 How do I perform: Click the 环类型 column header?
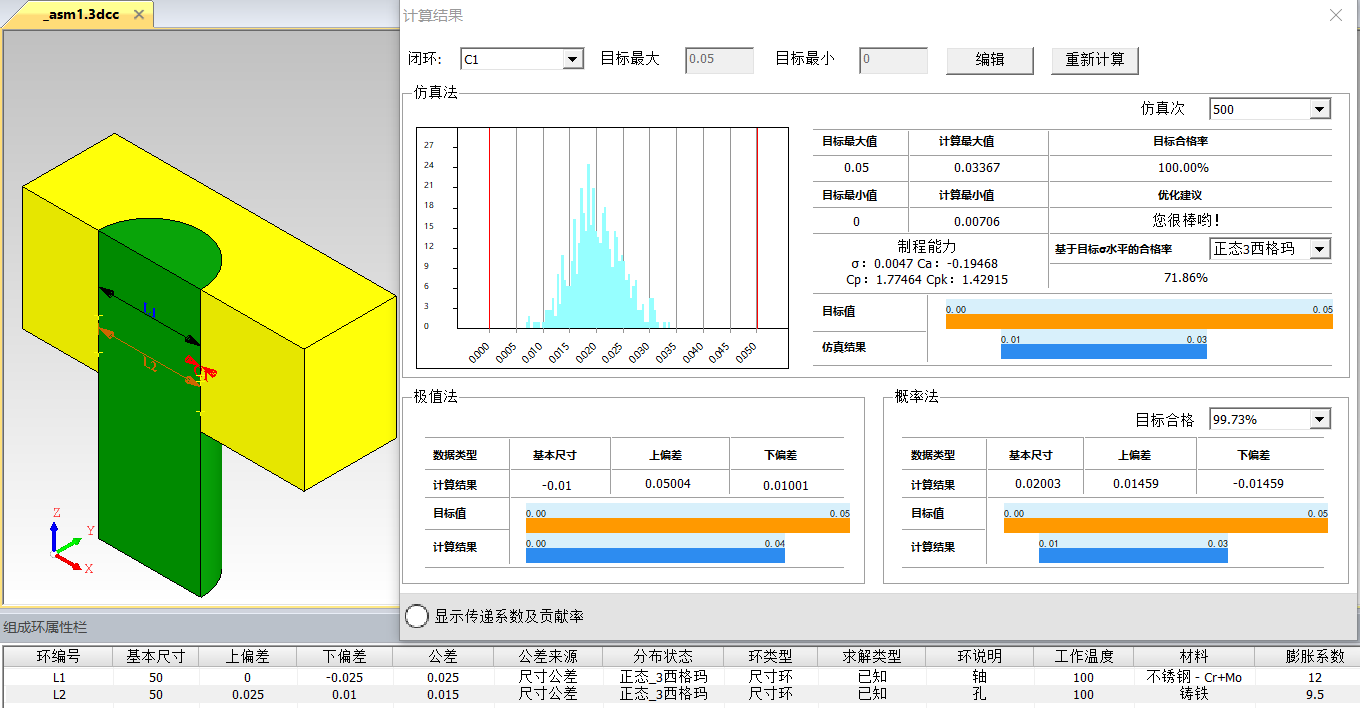pyautogui.click(x=771, y=657)
